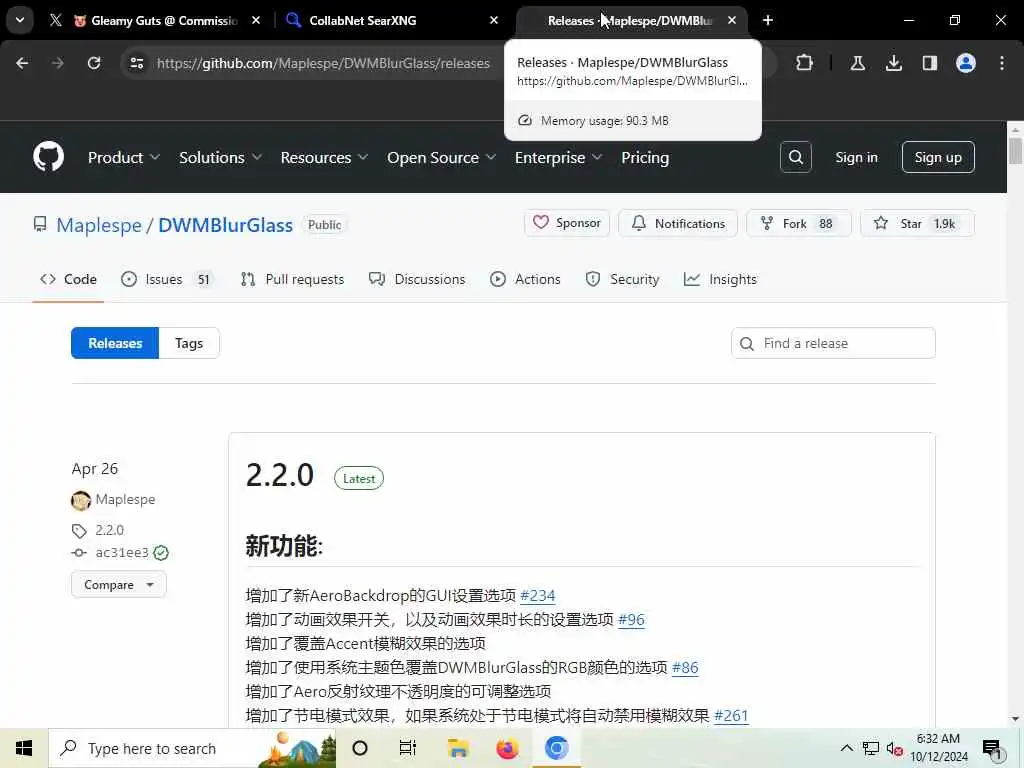This screenshot has height=768, width=1024.
Task: Click the browser address bar URL
Action: (323, 63)
